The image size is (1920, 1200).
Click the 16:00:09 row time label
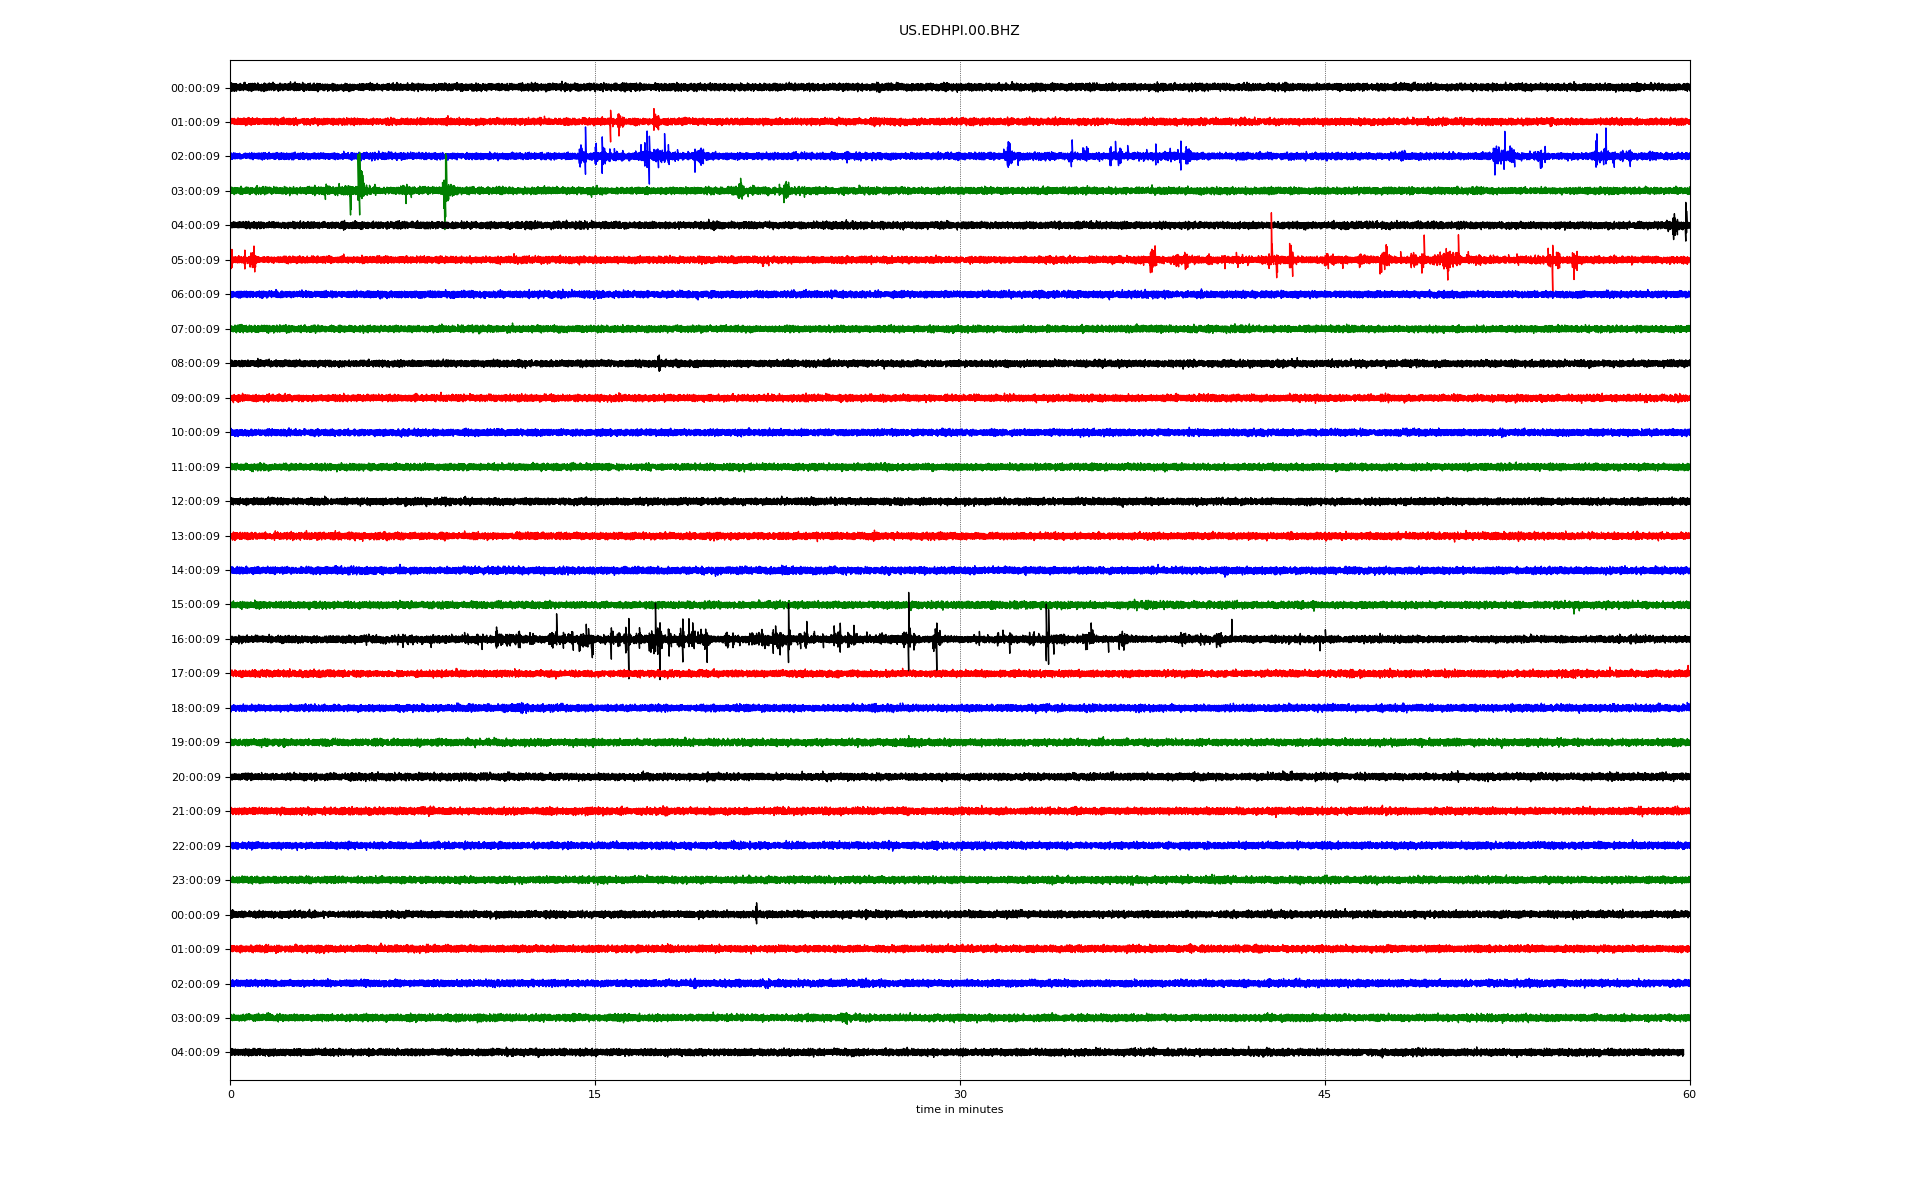point(195,639)
